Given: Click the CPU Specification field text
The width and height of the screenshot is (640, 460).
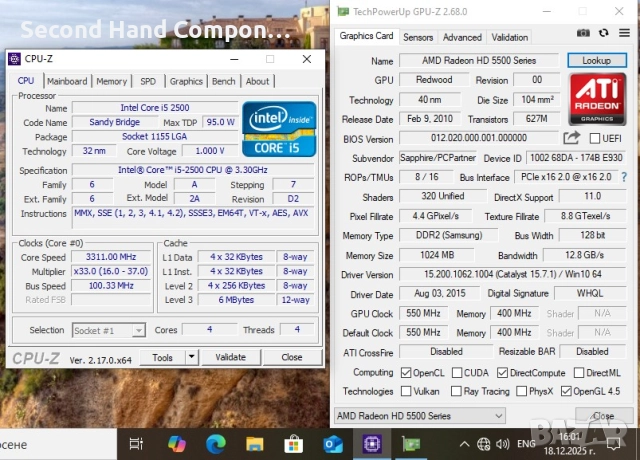Looking at the screenshot, I should [x=193, y=170].
